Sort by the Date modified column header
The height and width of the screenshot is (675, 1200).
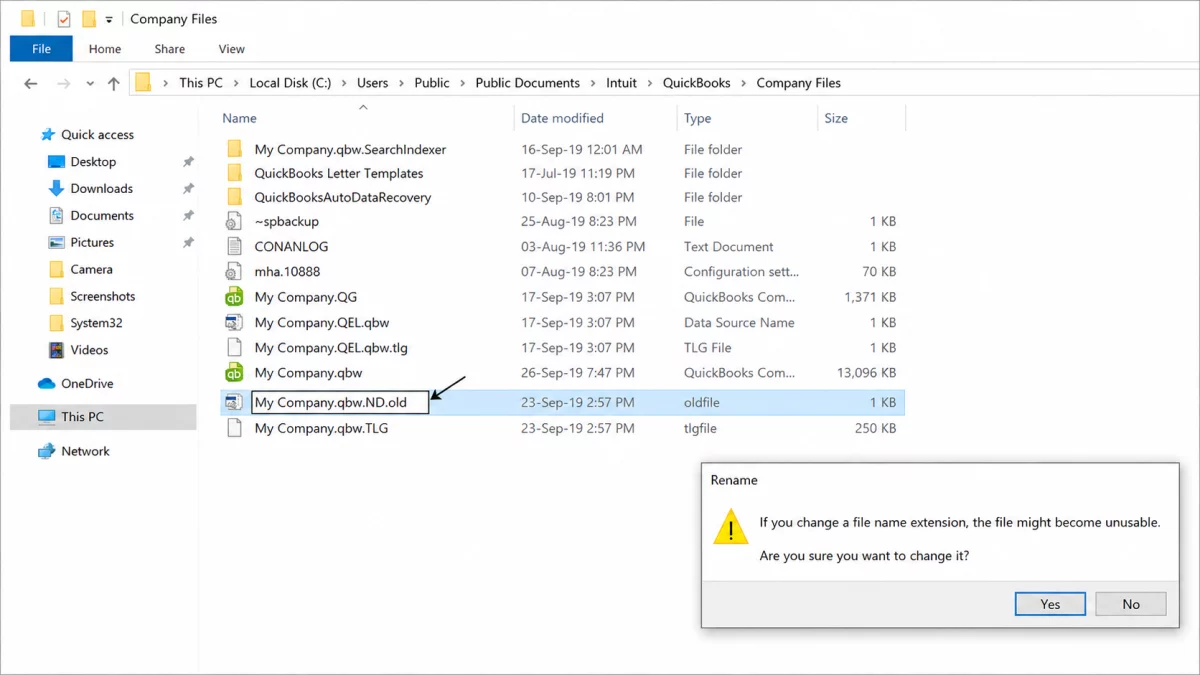pos(562,118)
